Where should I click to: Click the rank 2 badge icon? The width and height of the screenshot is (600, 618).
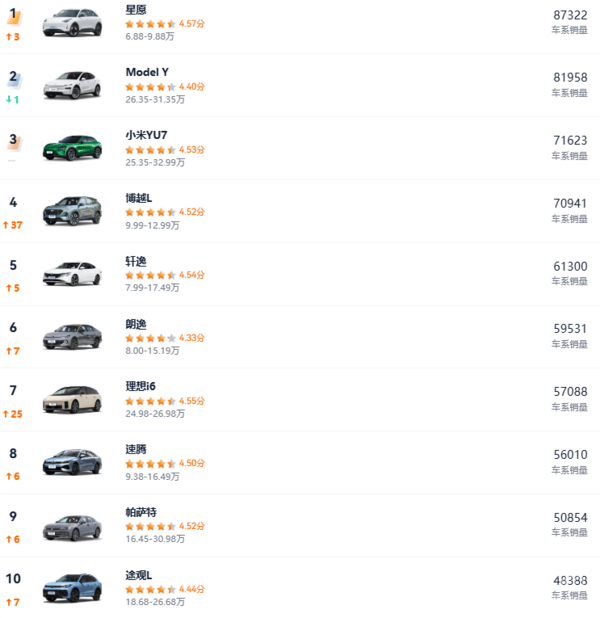[14, 77]
